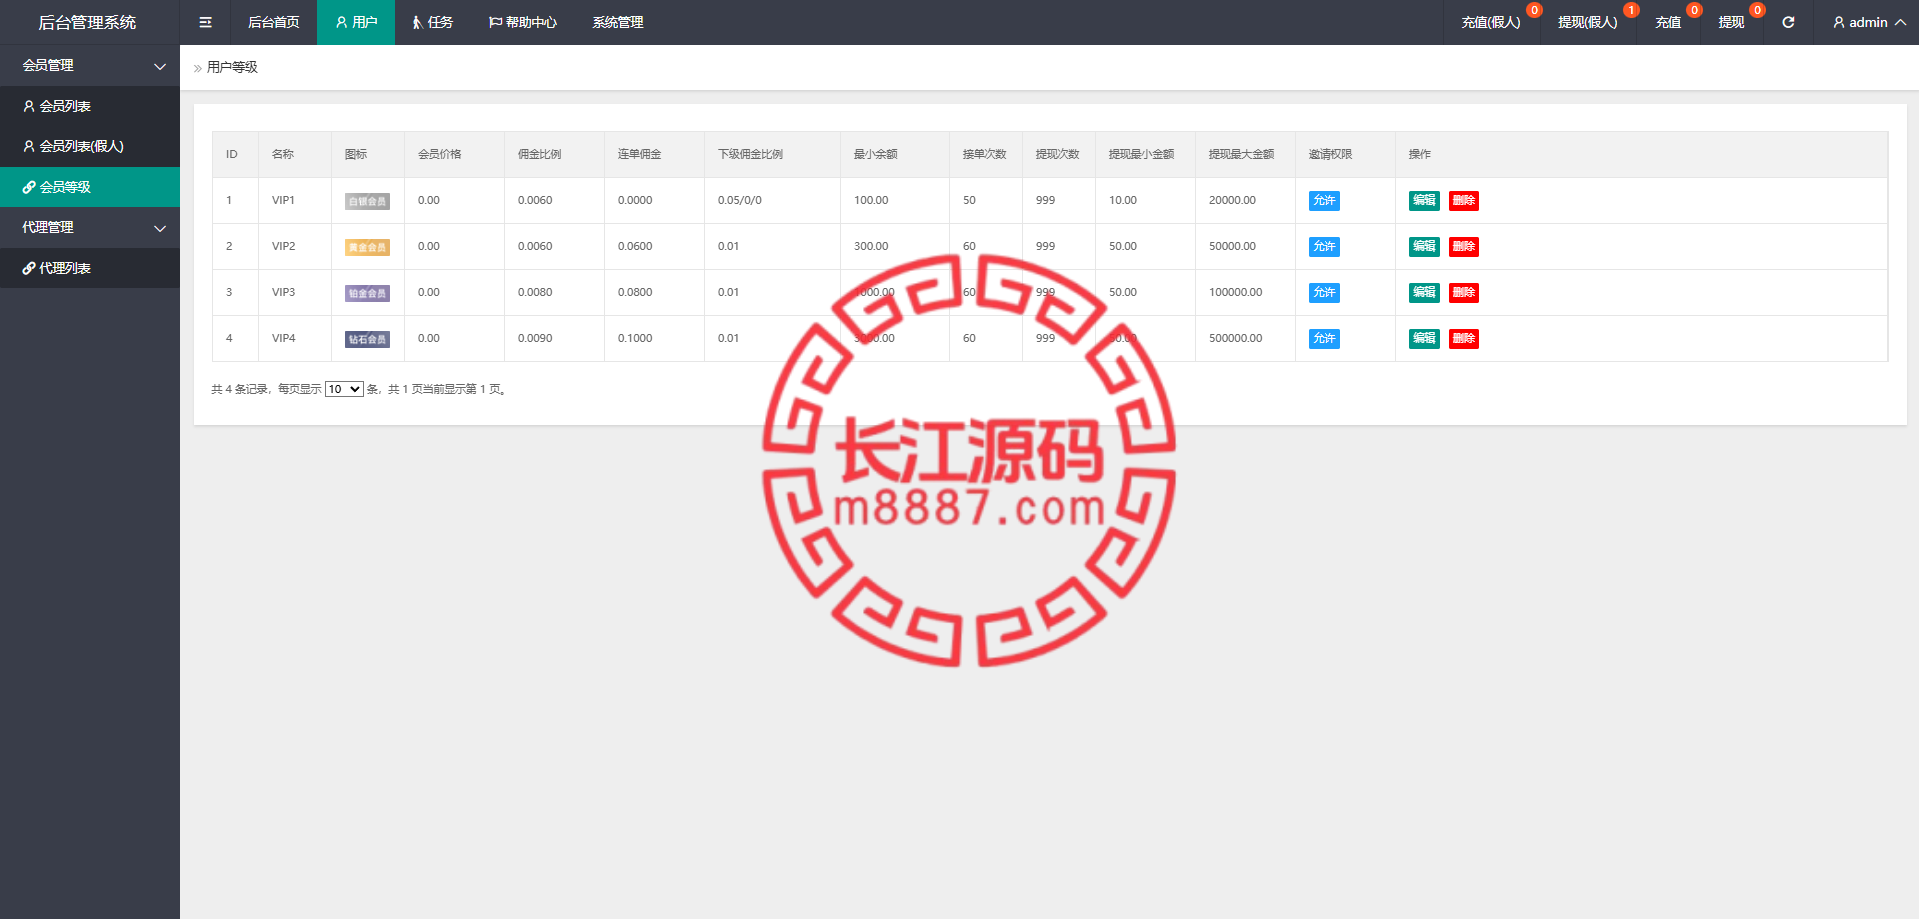Viewport: 1919px width, 919px height.
Task: Toggle 允许 invite permission for VIP3
Action: tap(1324, 293)
